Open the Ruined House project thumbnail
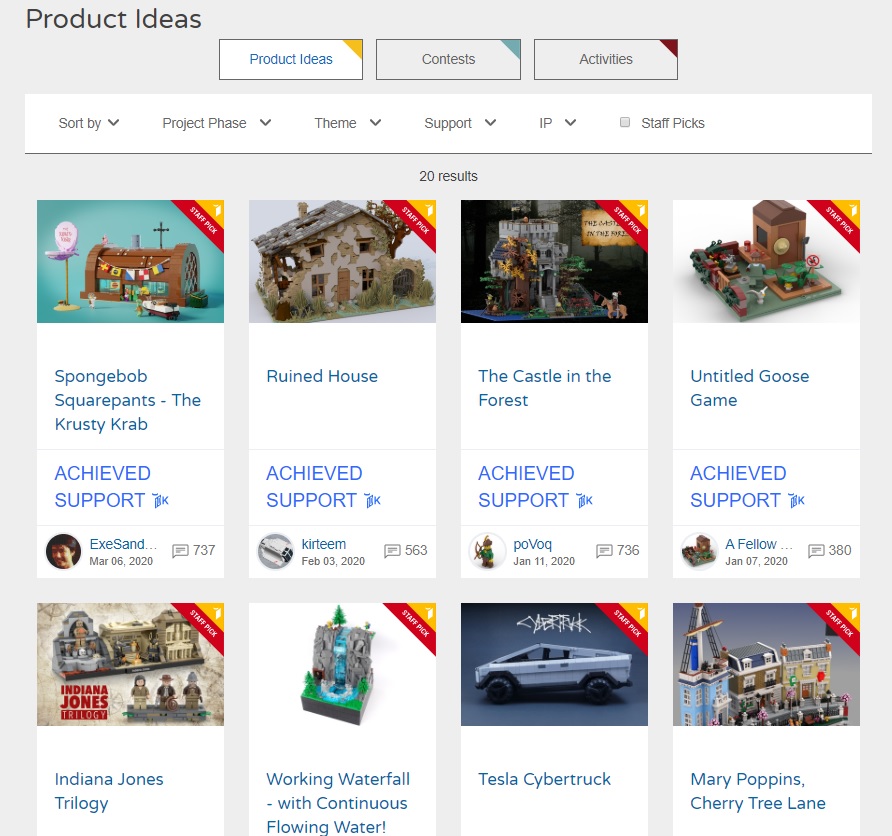Screen dimensions: 892x836 click(x=342, y=261)
